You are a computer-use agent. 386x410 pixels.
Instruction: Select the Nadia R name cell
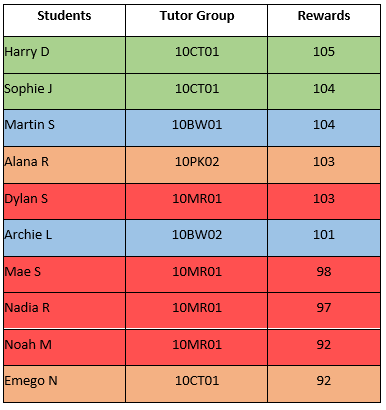click(64, 311)
